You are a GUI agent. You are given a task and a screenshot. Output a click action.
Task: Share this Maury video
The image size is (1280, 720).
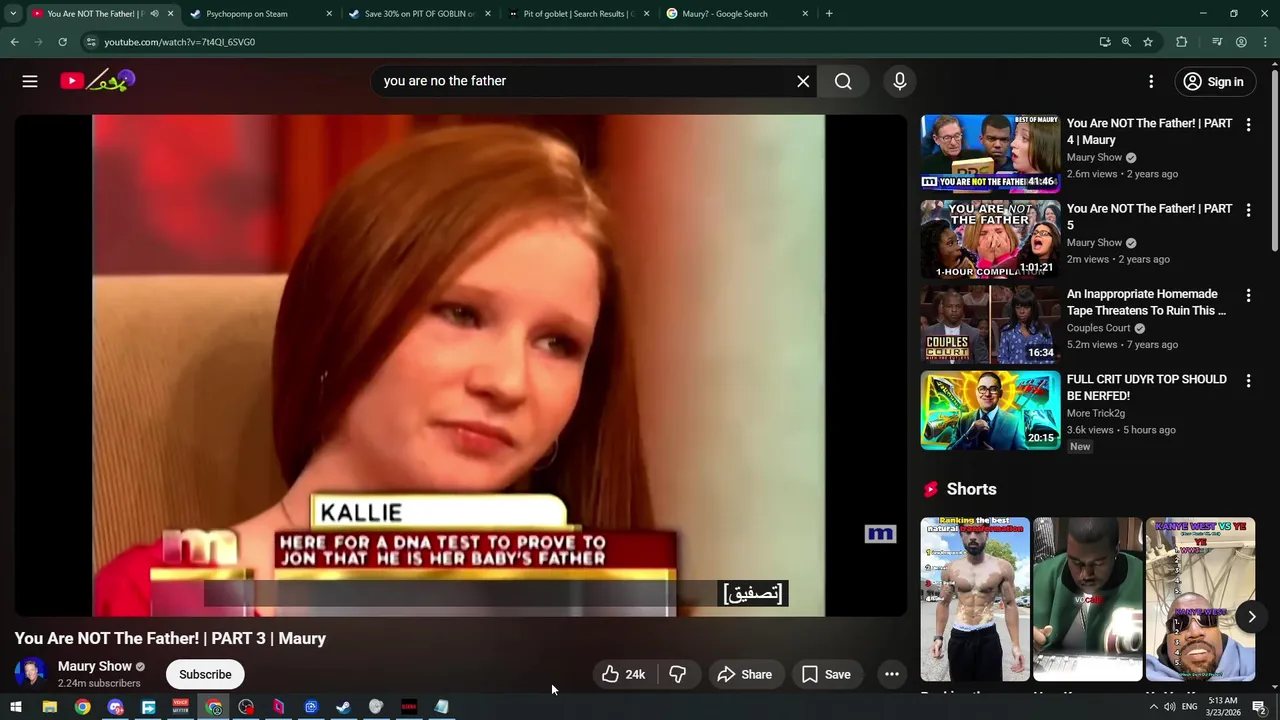(745, 674)
